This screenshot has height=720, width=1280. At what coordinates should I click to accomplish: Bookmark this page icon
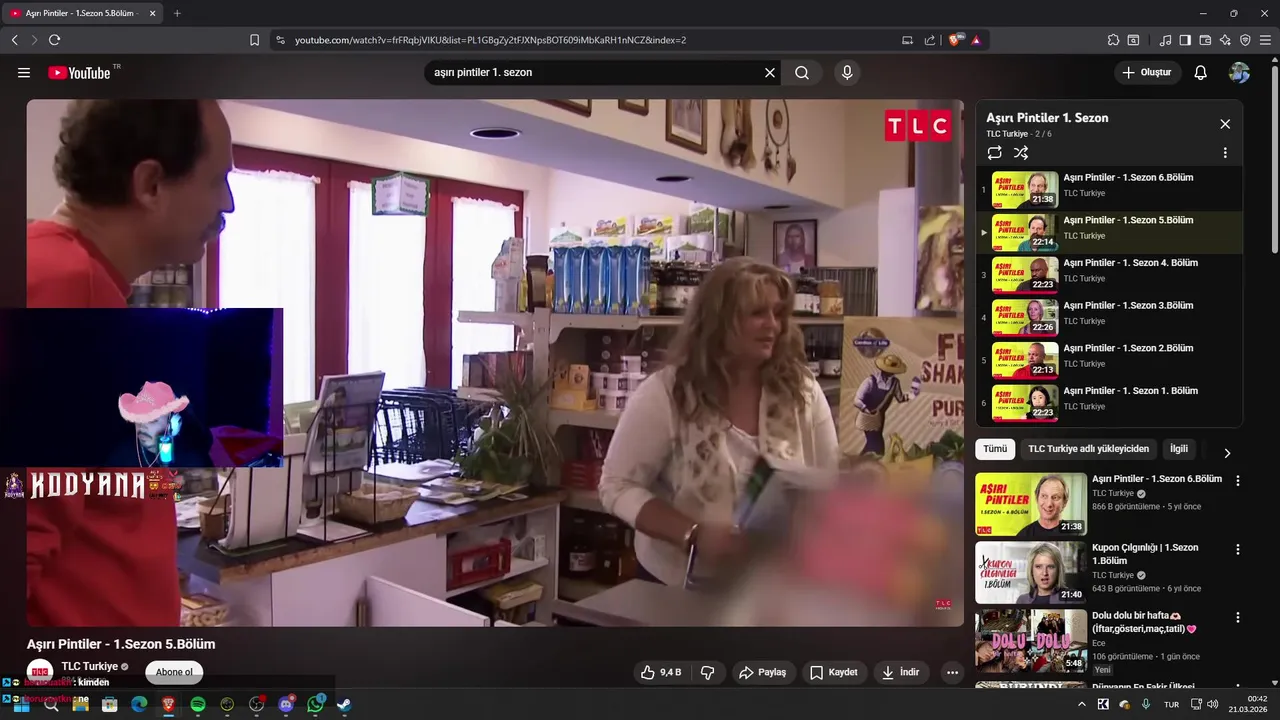tap(254, 40)
